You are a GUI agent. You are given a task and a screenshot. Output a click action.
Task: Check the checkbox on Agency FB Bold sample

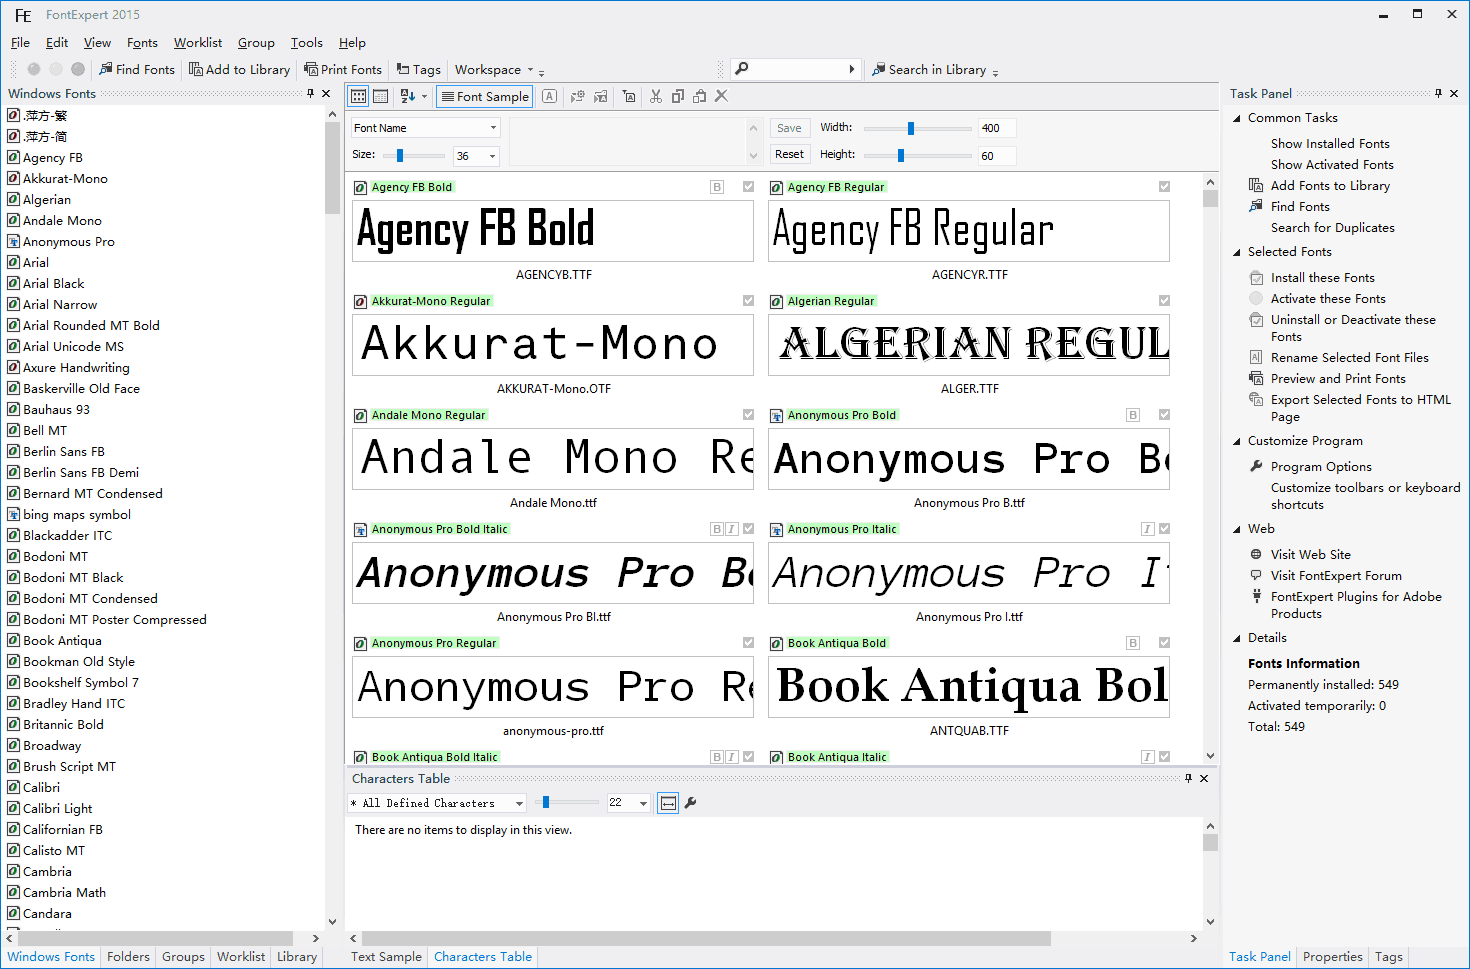(748, 186)
